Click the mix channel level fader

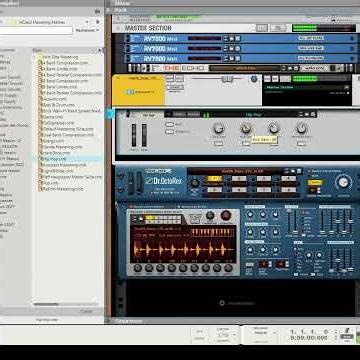(227, 79)
